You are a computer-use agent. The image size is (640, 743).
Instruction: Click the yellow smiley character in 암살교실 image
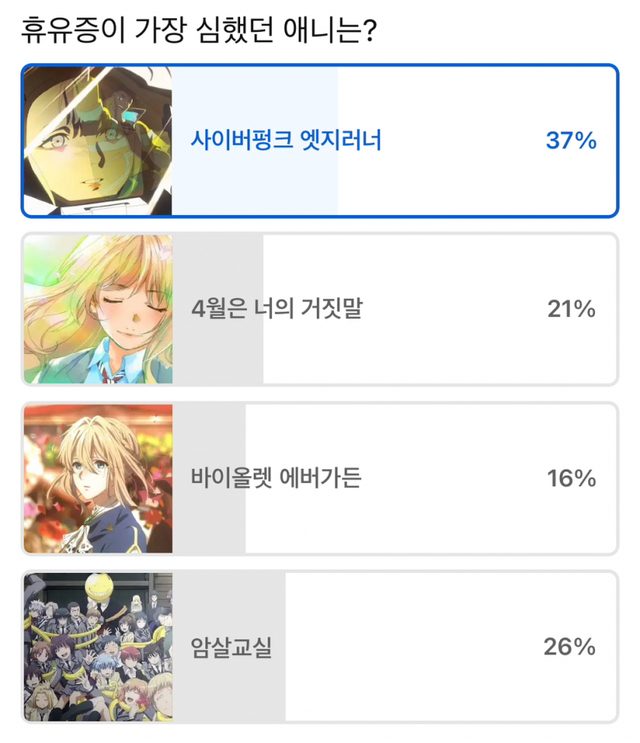pos(101,592)
